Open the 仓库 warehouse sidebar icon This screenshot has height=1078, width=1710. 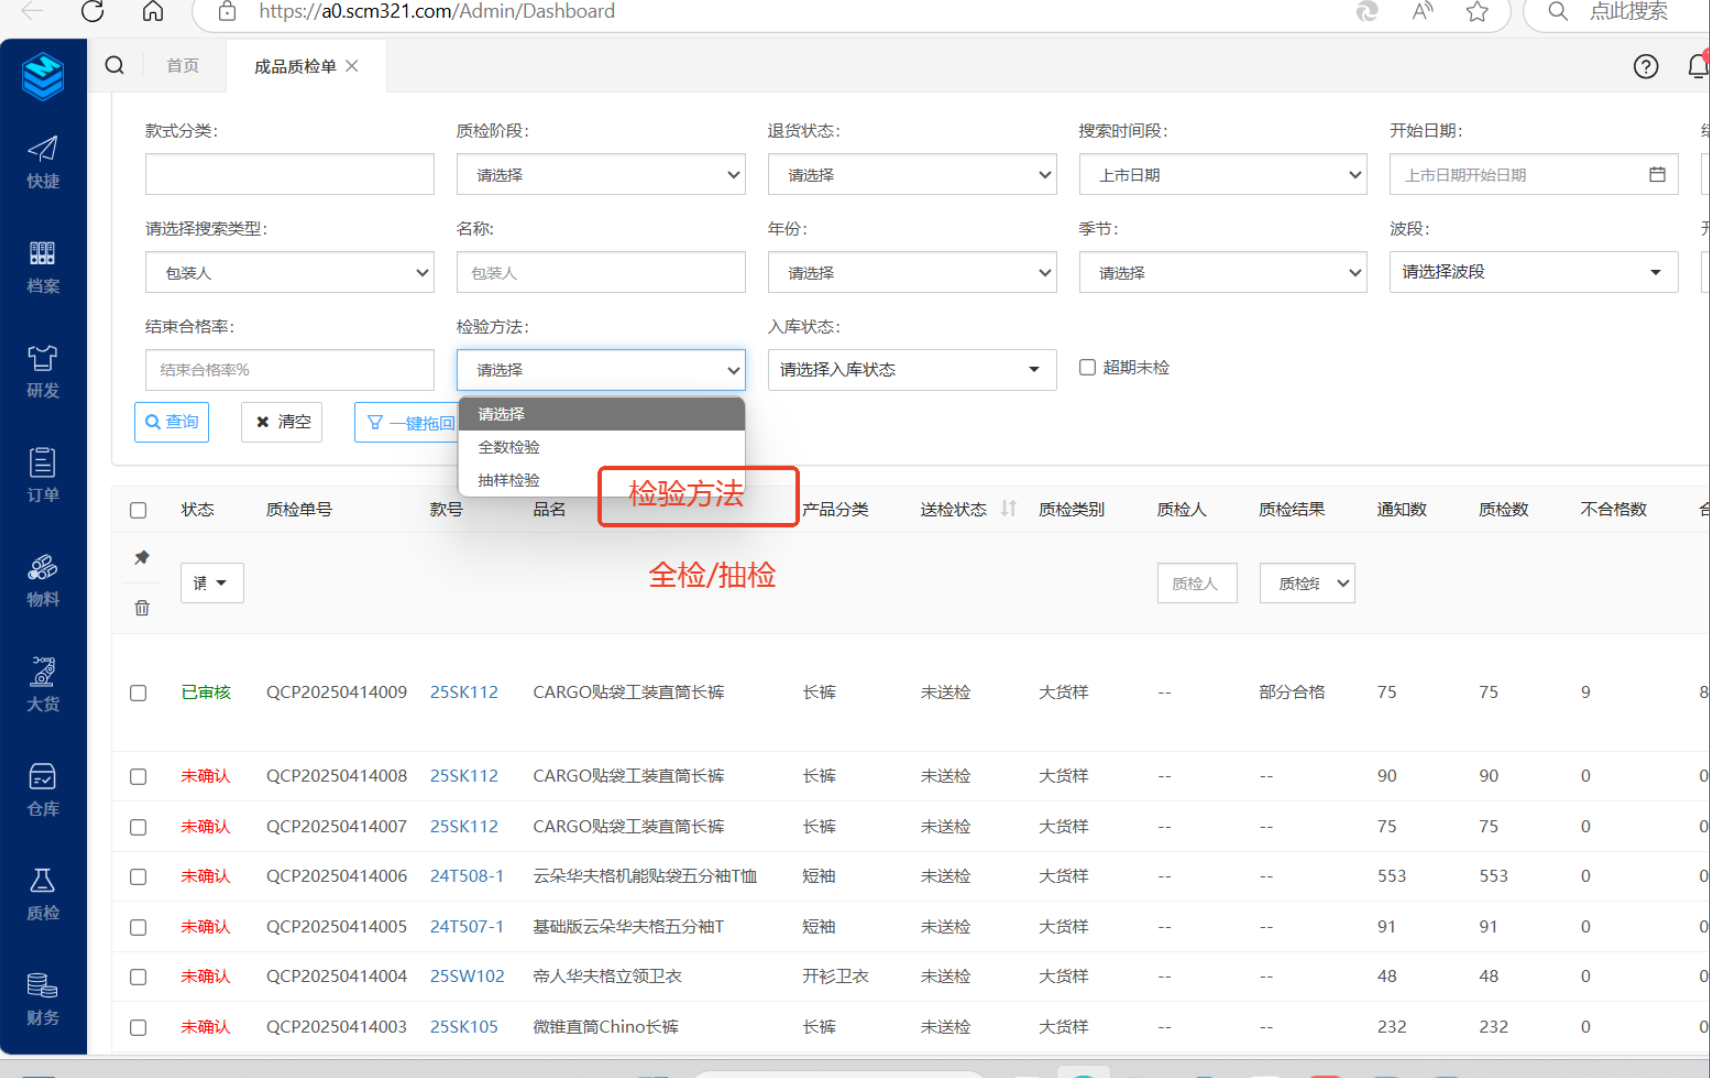tap(42, 789)
